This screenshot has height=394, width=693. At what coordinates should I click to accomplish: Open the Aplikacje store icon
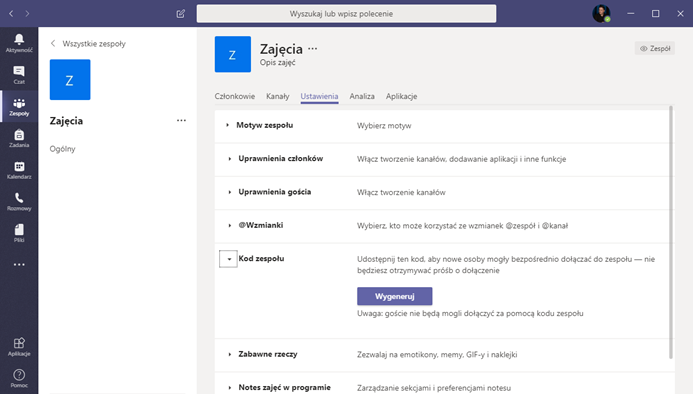pos(19,347)
